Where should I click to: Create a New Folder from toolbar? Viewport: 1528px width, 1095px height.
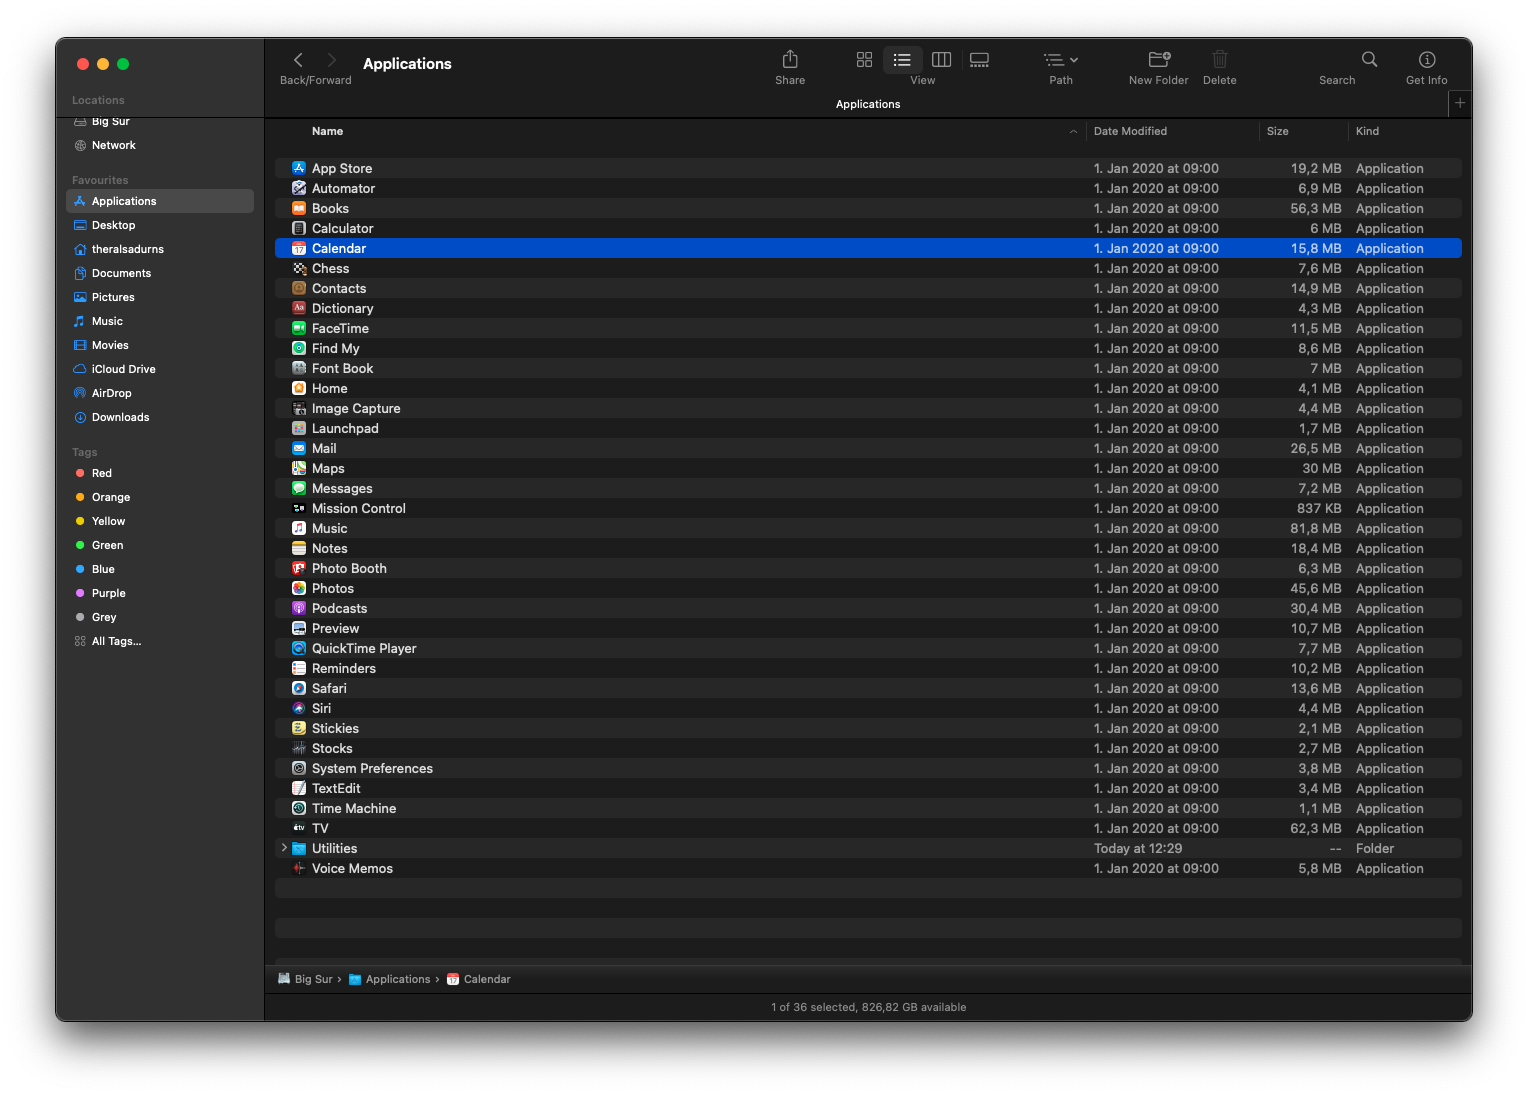point(1159,60)
